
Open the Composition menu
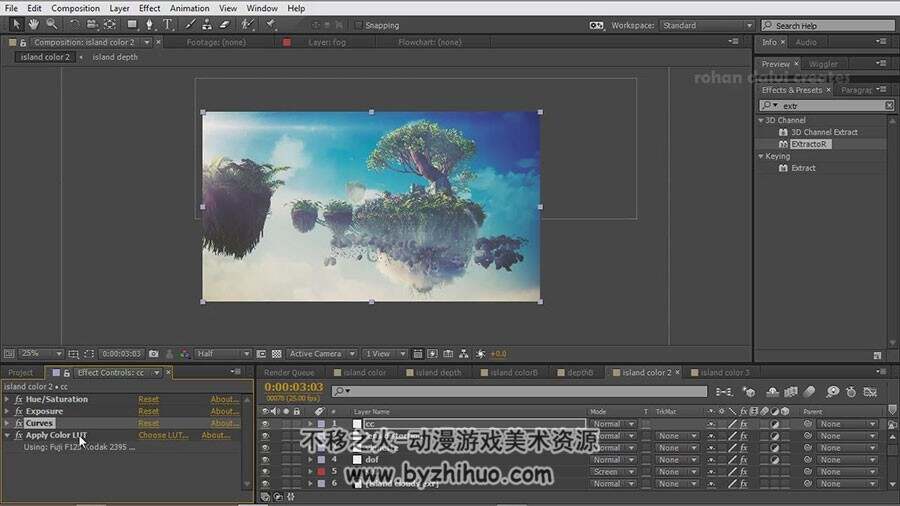click(x=75, y=8)
